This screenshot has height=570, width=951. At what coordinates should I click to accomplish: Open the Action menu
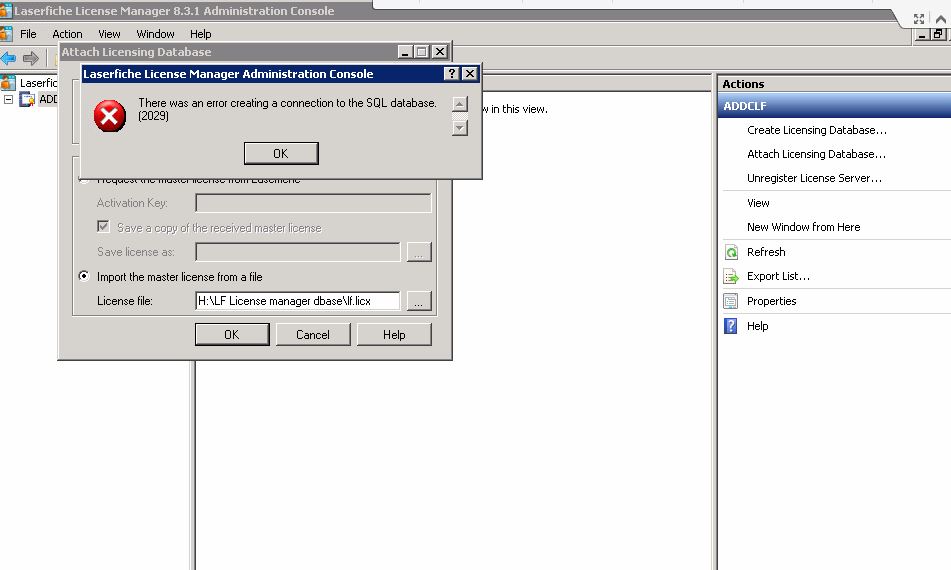[67, 34]
